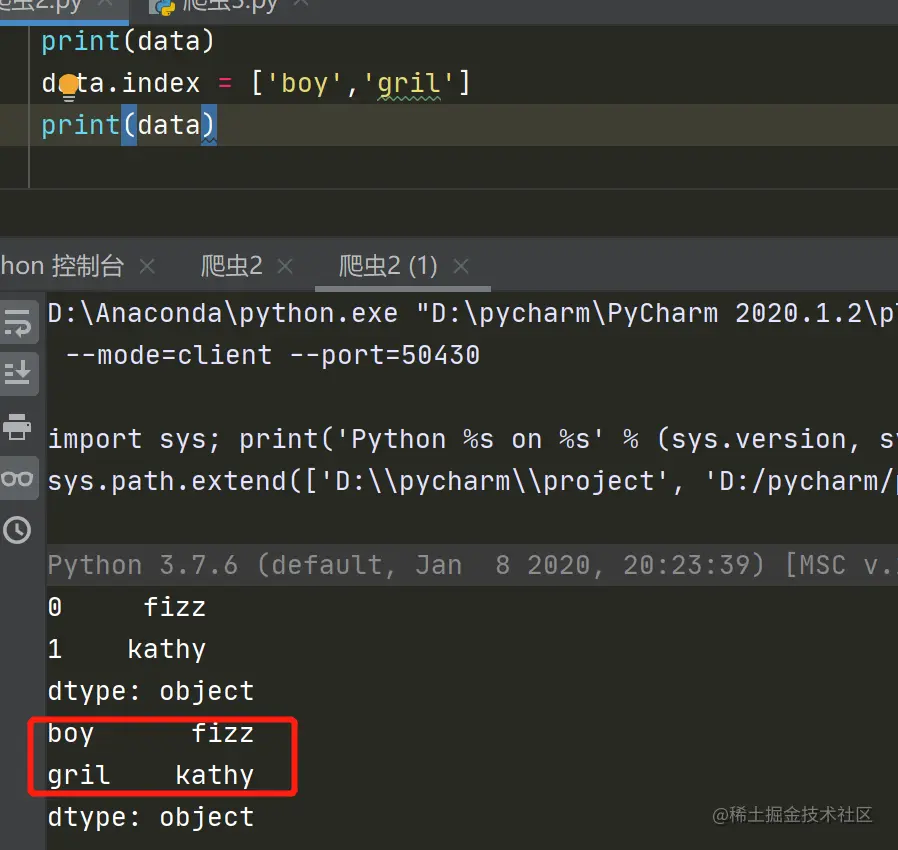Click the glasses icon in console sidebar
Image resolution: width=898 pixels, height=850 pixels.
17,478
